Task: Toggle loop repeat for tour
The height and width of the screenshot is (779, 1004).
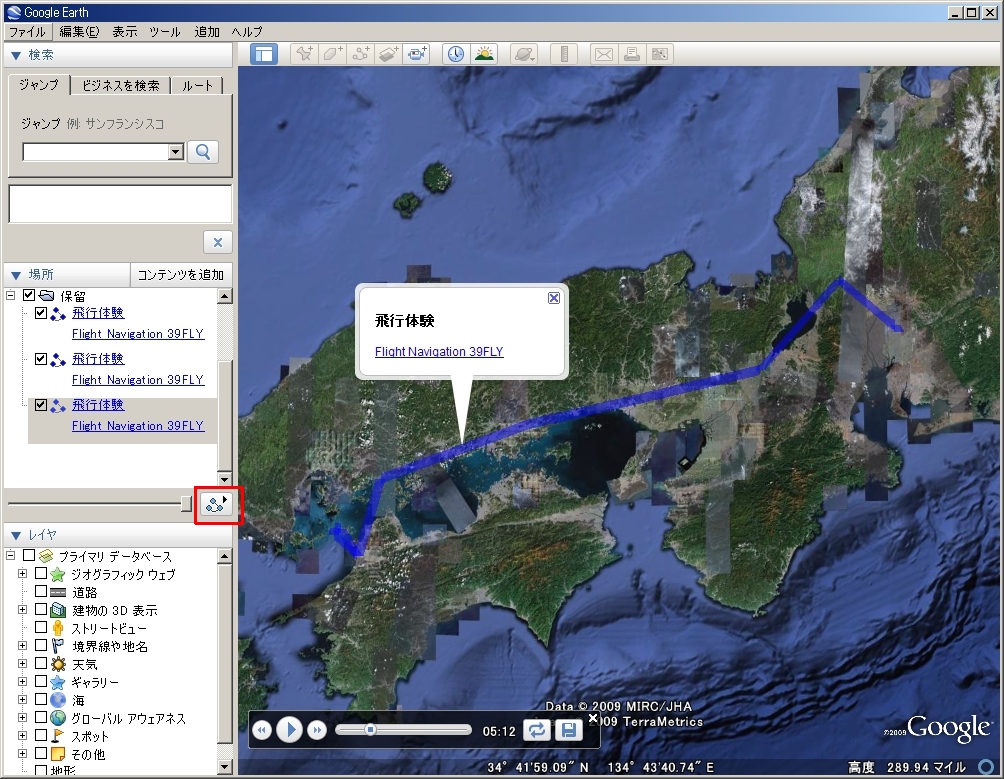Action: coord(537,730)
